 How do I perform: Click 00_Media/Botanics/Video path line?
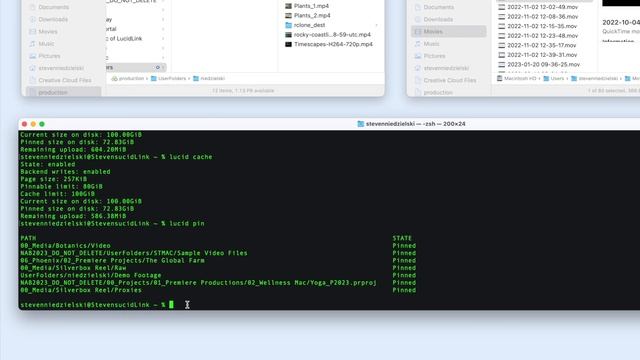coord(65,246)
